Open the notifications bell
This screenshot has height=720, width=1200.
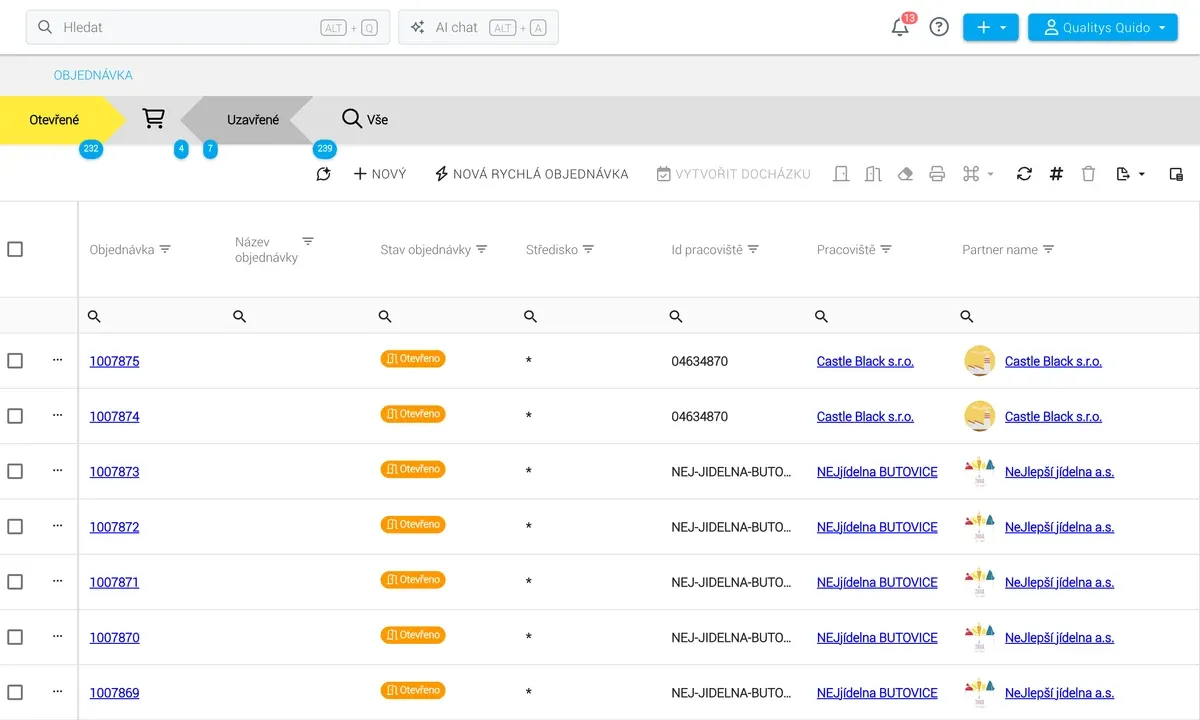pos(900,27)
